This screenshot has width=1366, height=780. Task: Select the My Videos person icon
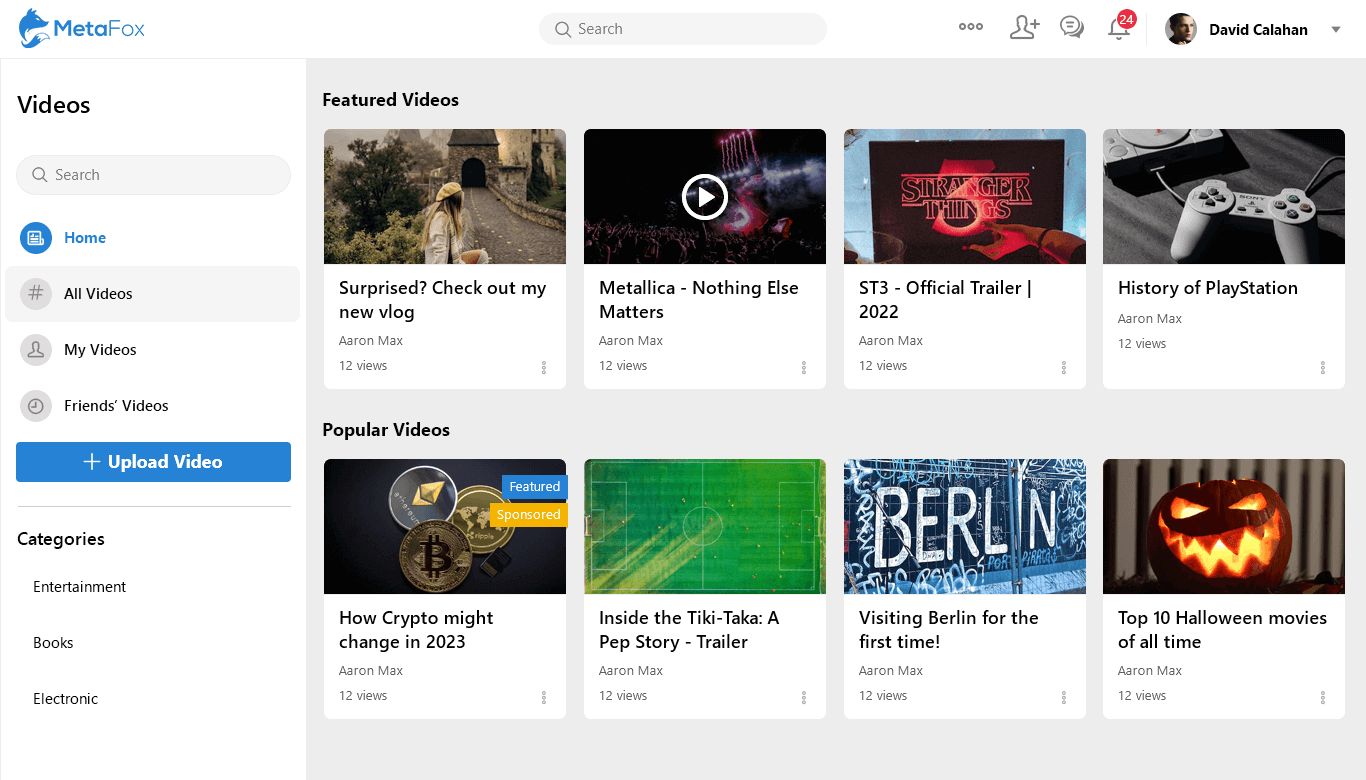pyautogui.click(x=36, y=349)
